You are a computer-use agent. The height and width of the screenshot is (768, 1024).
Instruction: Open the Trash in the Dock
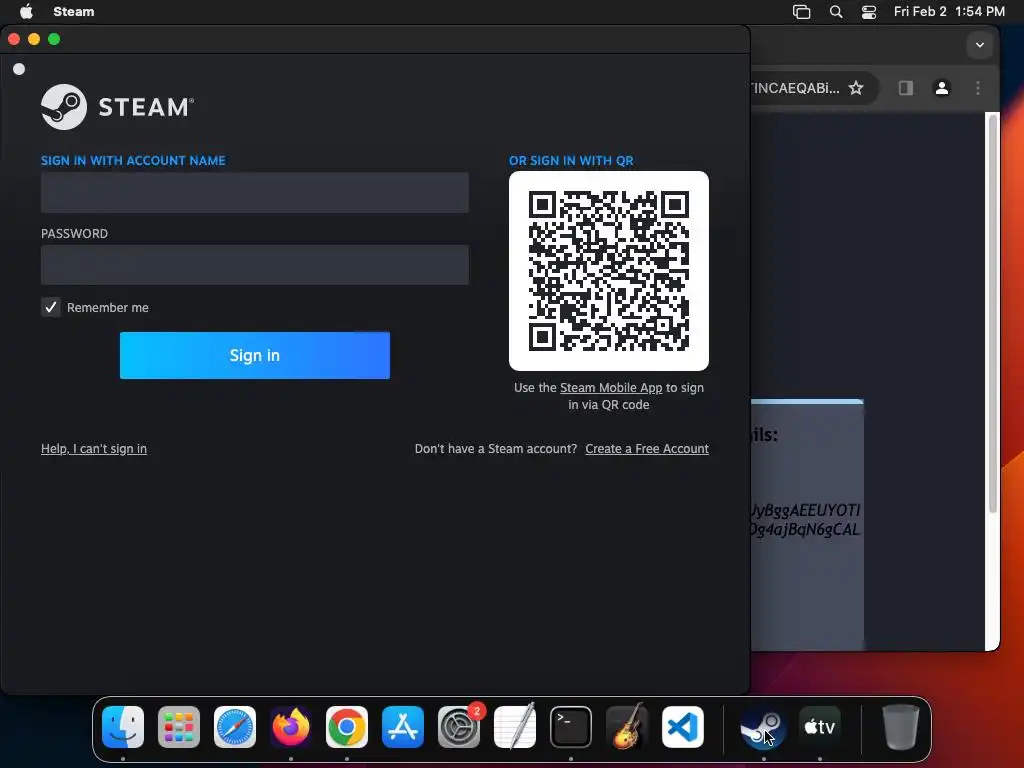tap(901, 727)
